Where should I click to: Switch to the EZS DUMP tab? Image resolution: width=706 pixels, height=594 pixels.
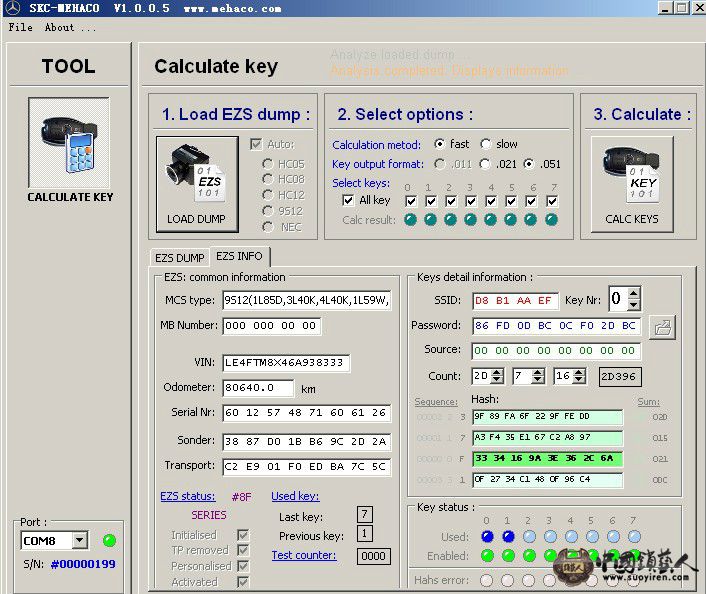point(179,258)
